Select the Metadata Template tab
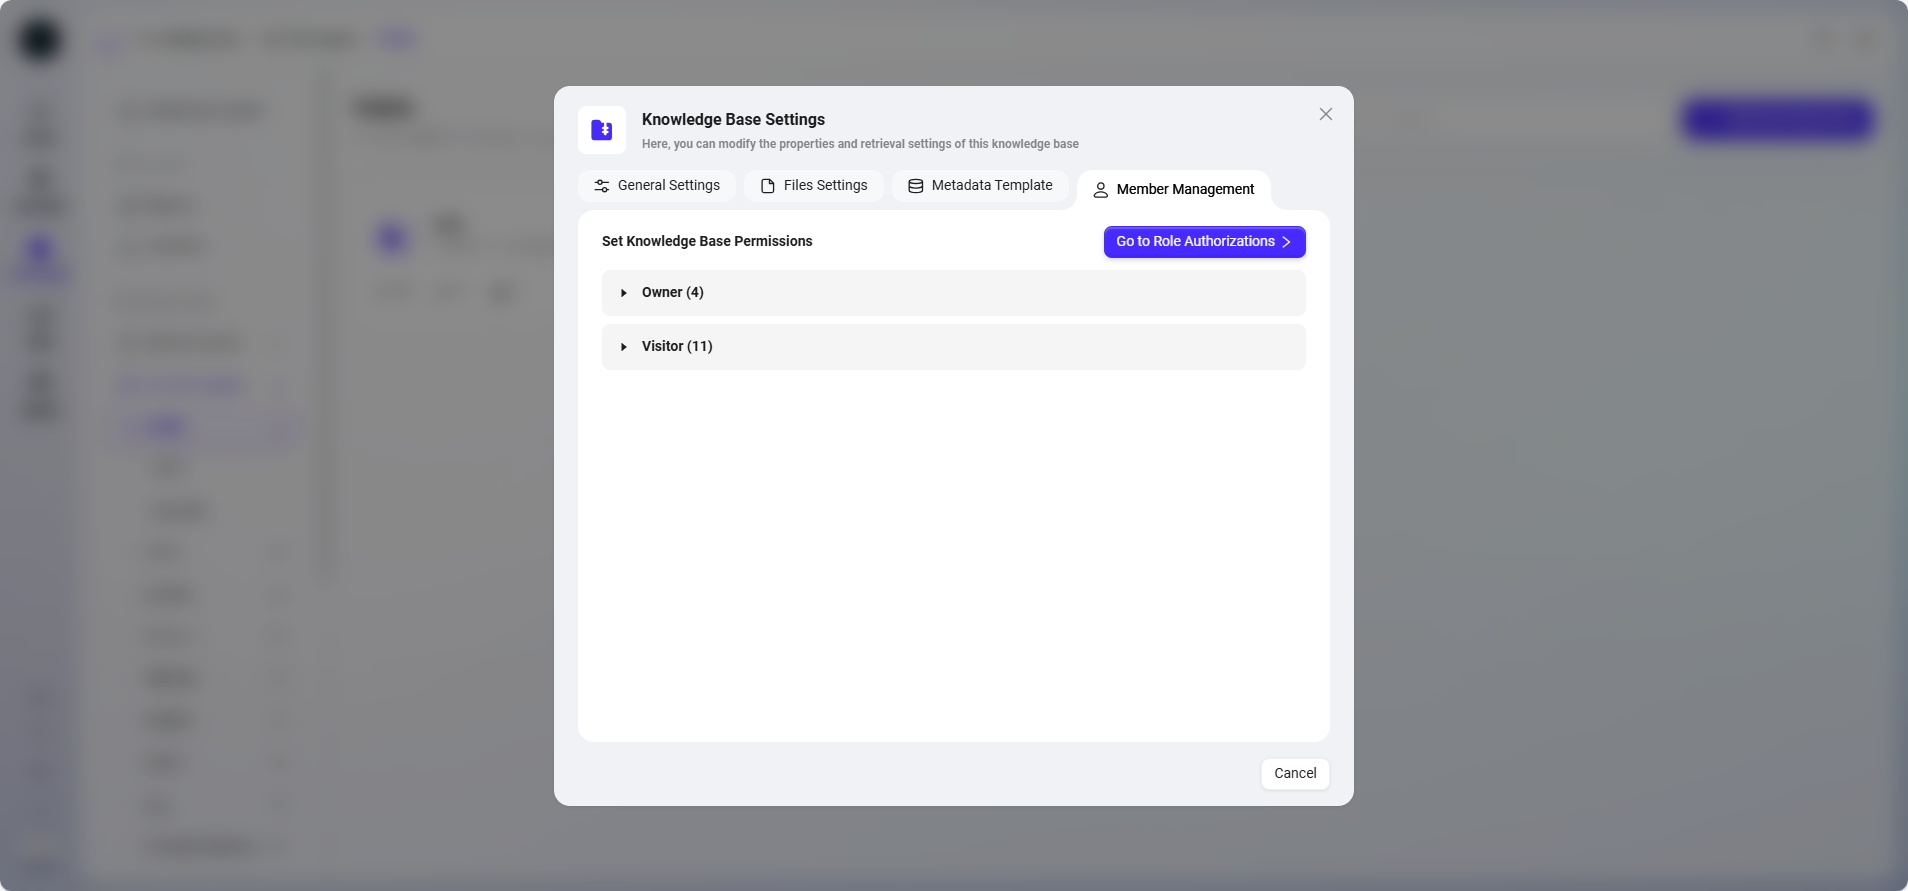This screenshot has height=891, width=1908. (991, 186)
